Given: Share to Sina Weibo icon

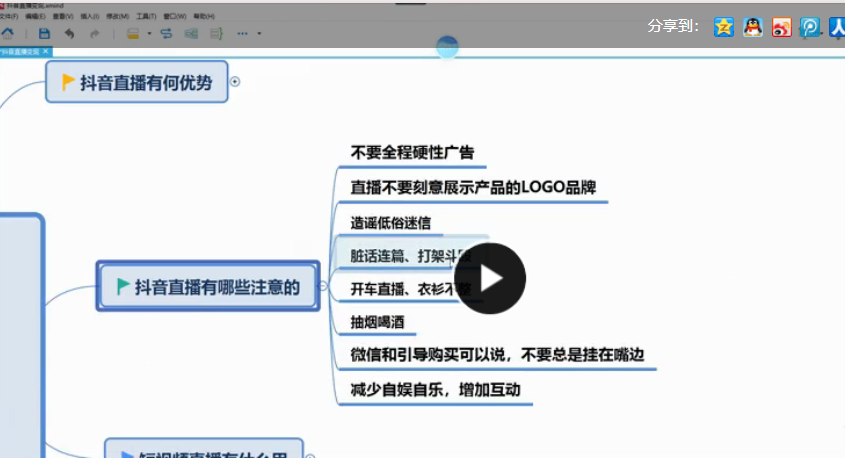Looking at the screenshot, I should (x=781, y=26).
